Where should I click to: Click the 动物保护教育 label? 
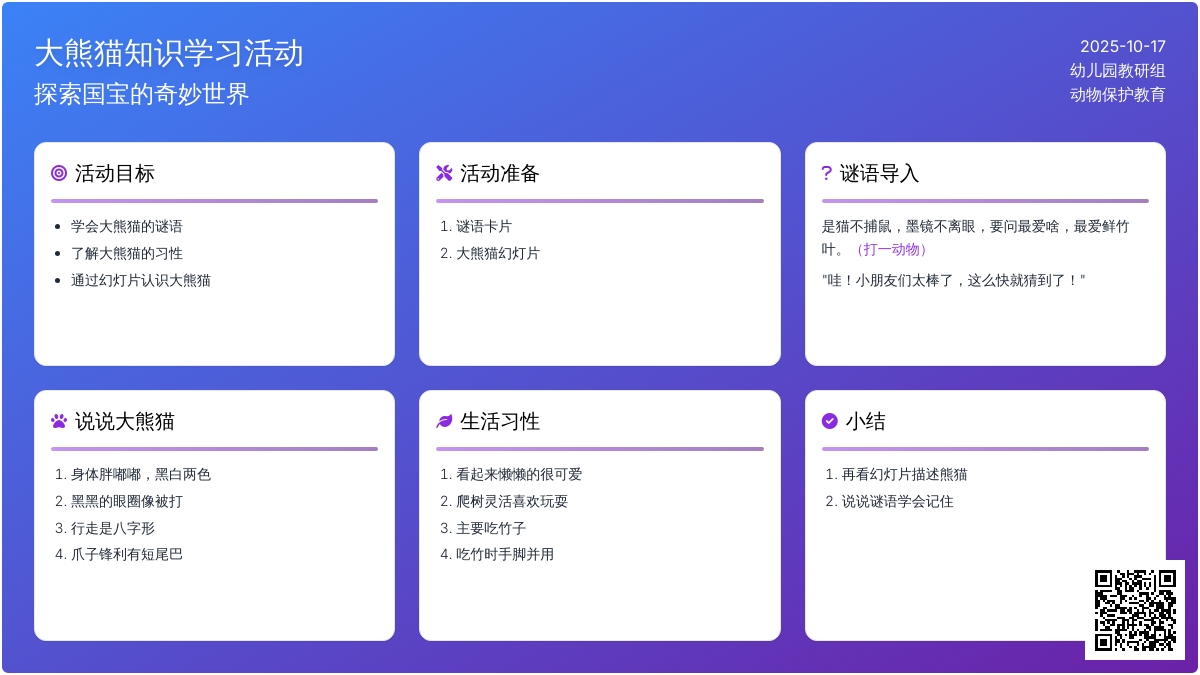click(x=1117, y=95)
